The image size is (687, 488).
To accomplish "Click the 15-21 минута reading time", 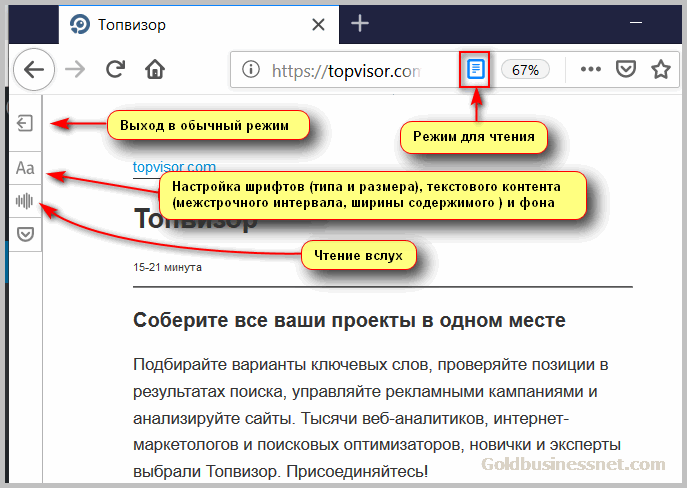I will tap(167, 267).
